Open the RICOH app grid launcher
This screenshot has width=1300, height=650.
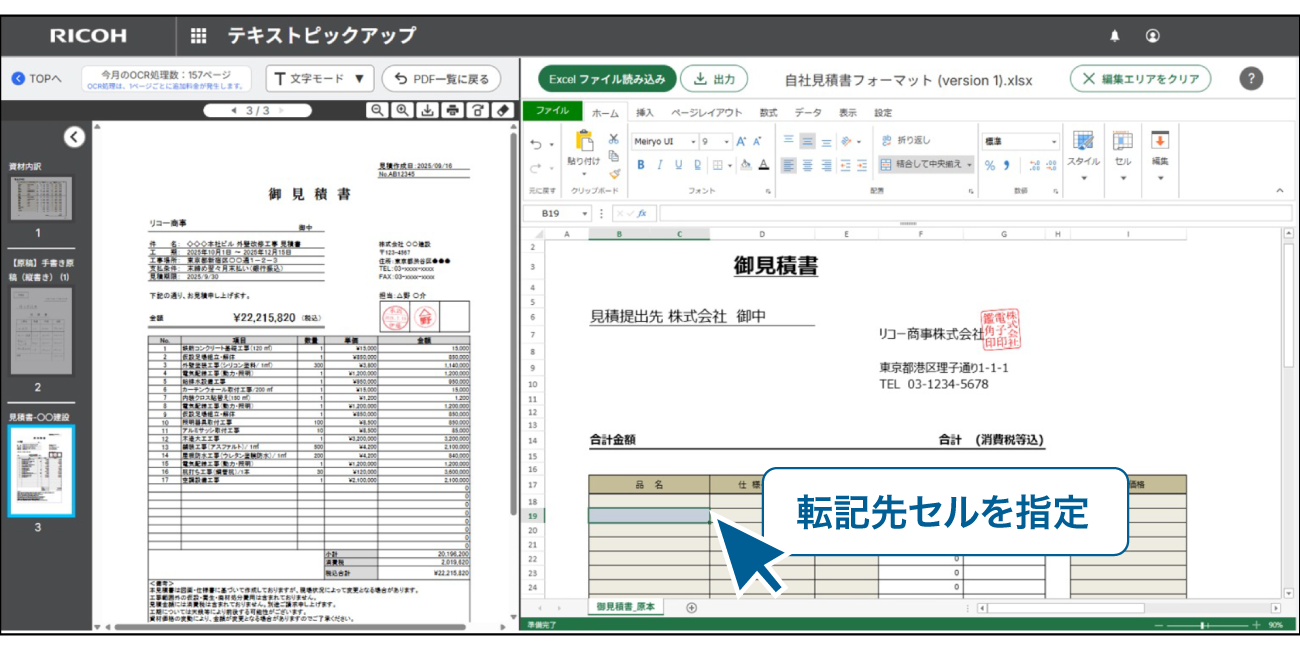198,36
